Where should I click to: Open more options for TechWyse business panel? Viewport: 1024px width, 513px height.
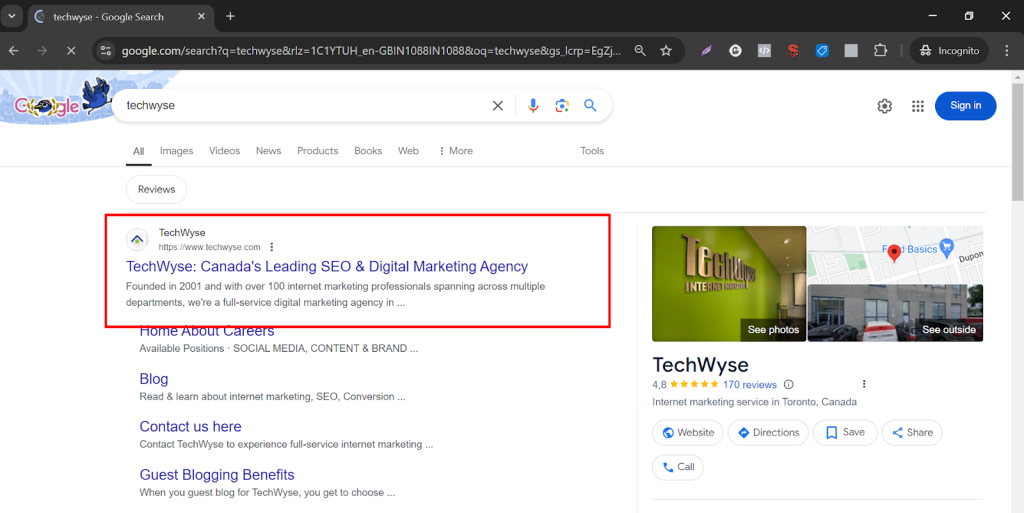[x=864, y=384]
